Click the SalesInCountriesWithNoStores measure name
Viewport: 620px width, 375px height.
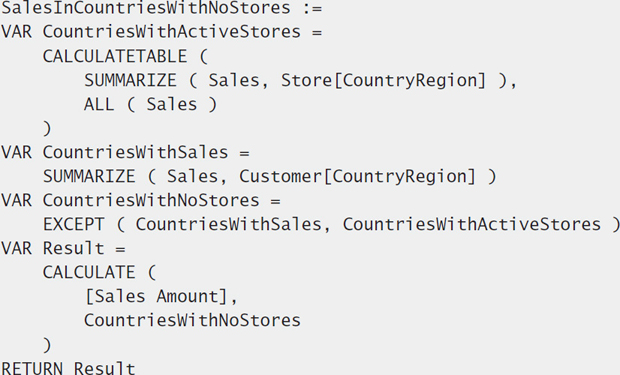click(146, 8)
